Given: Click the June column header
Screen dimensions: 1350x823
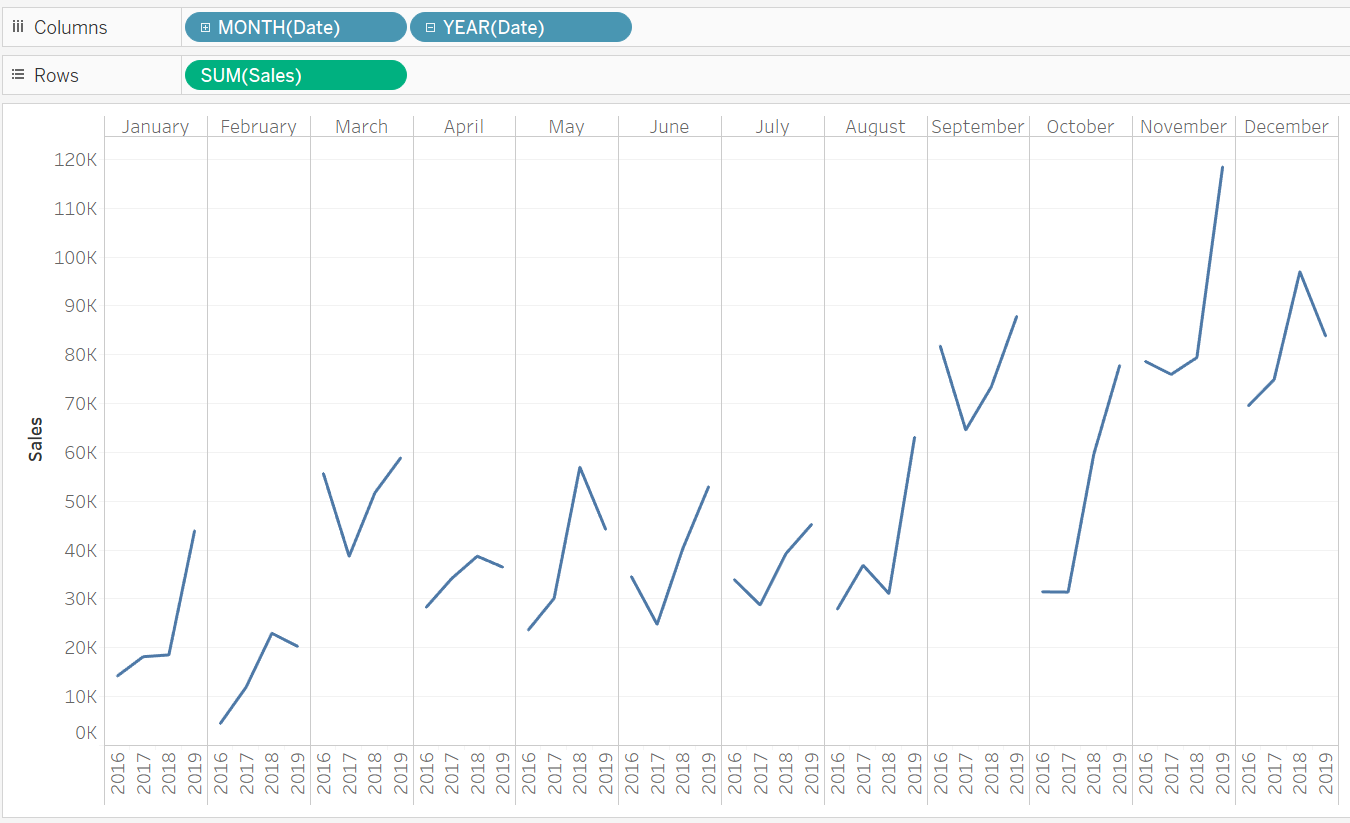Looking at the screenshot, I should pos(669,126).
